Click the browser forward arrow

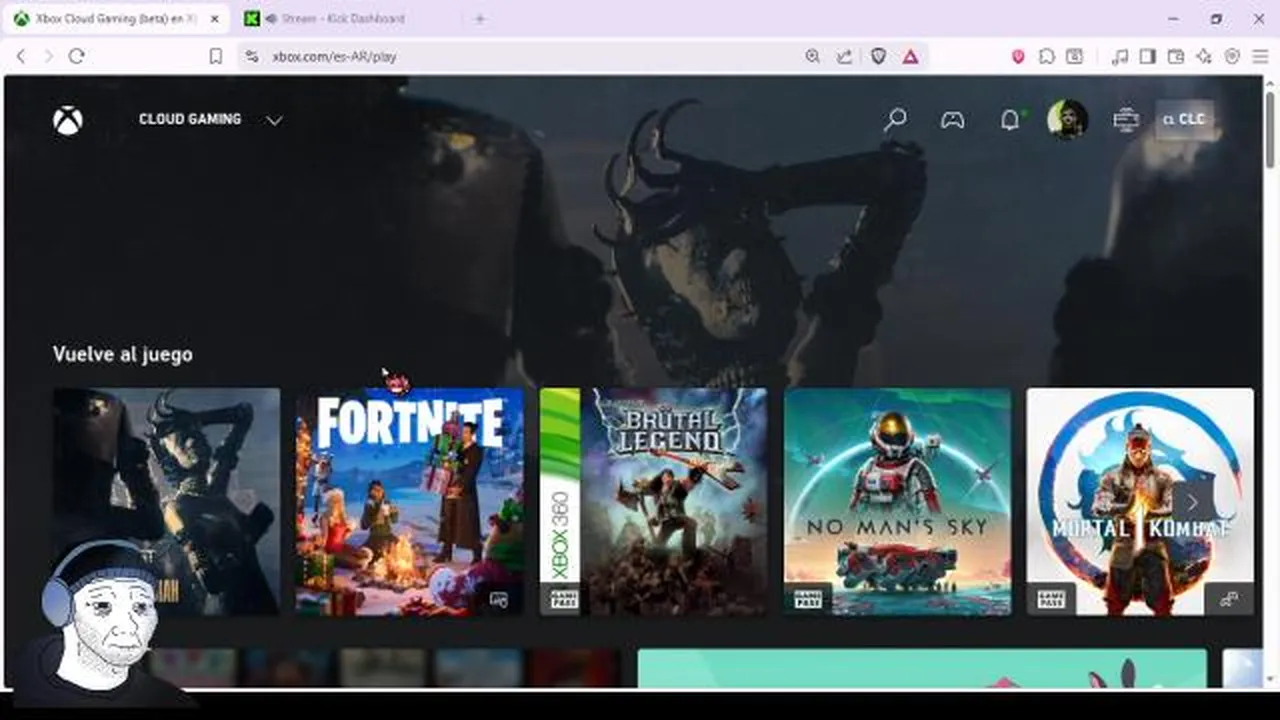point(48,56)
